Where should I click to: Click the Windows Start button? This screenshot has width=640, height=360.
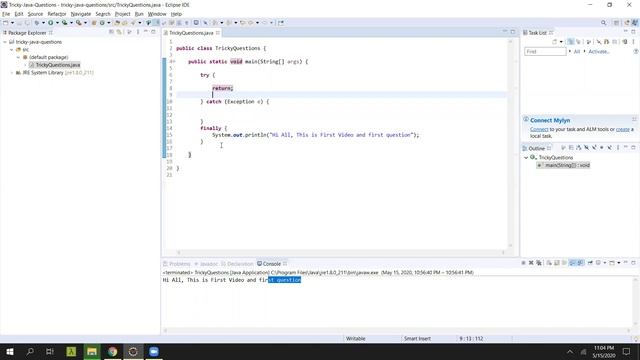(x=10, y=351)
